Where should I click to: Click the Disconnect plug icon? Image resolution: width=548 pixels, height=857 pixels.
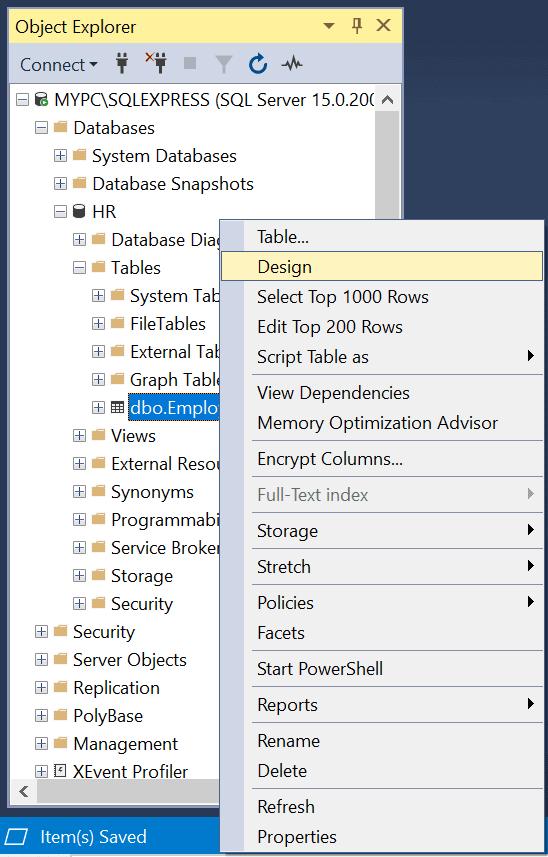157,63
